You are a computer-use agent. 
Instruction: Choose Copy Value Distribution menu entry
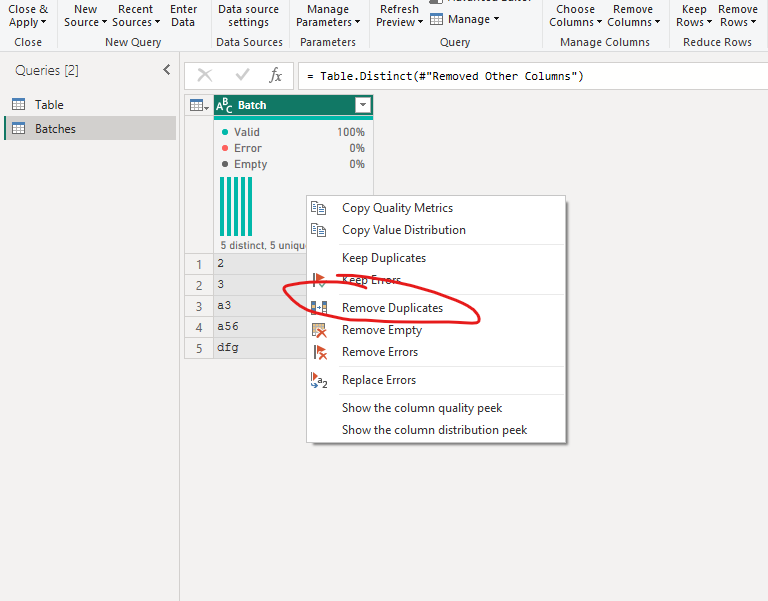point(404,230)
